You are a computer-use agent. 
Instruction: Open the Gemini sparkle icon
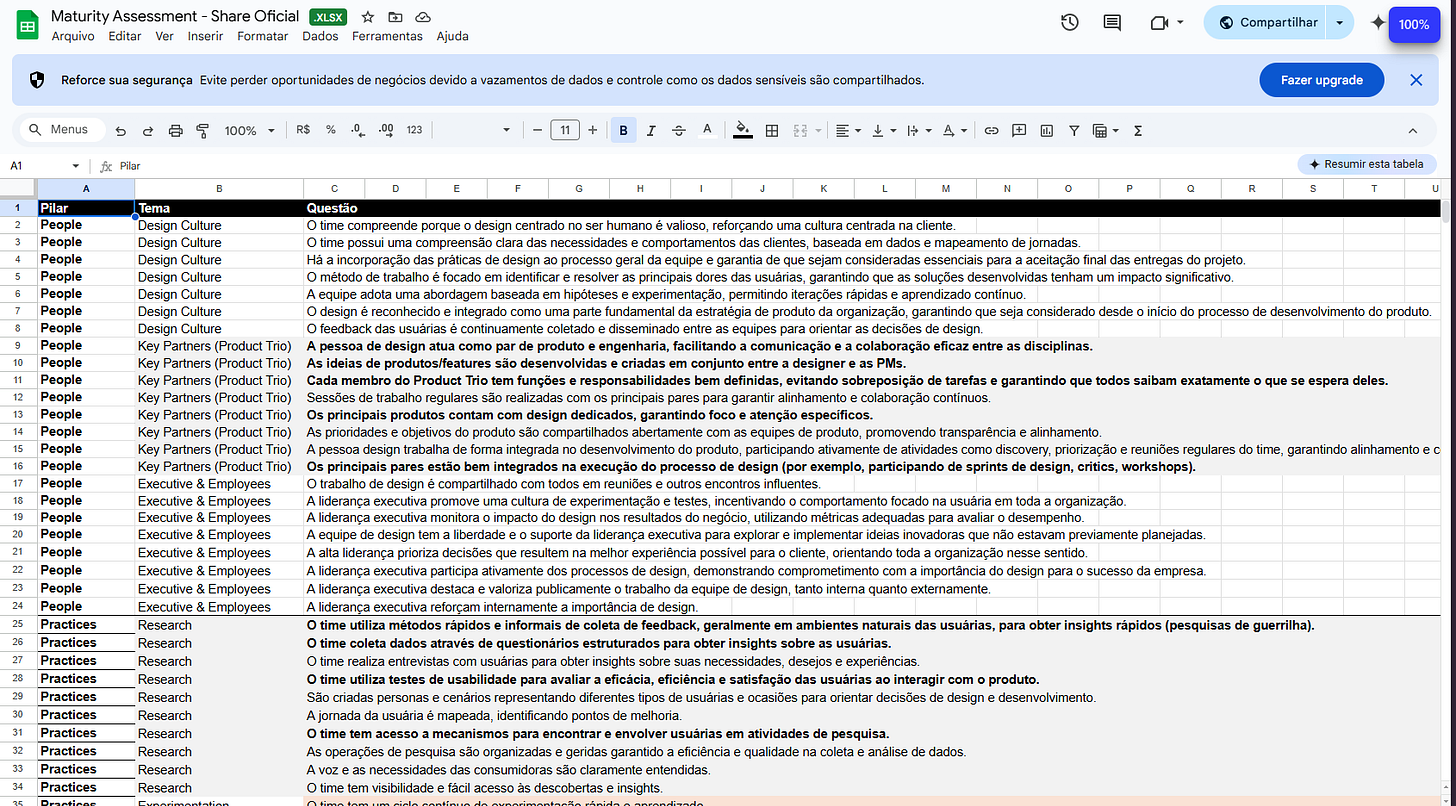[x=1377, y=23]
